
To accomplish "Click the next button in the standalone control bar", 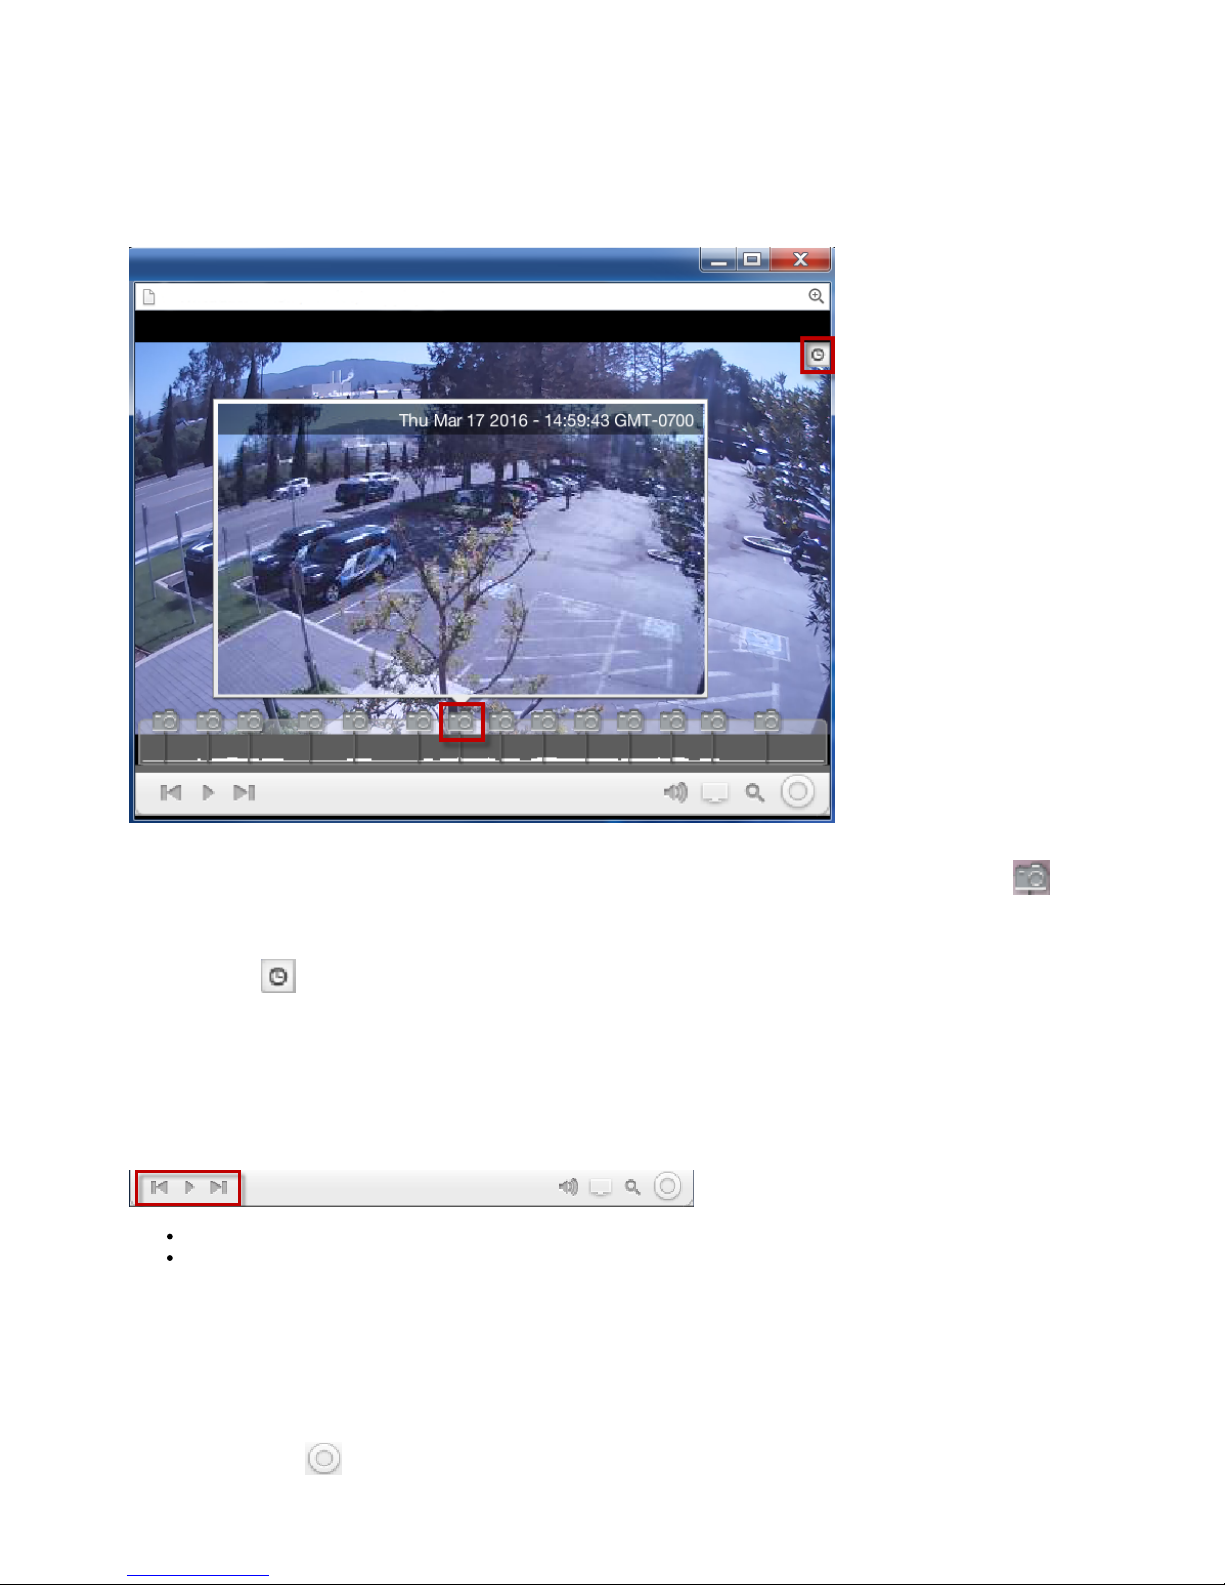I will 219,1187.
